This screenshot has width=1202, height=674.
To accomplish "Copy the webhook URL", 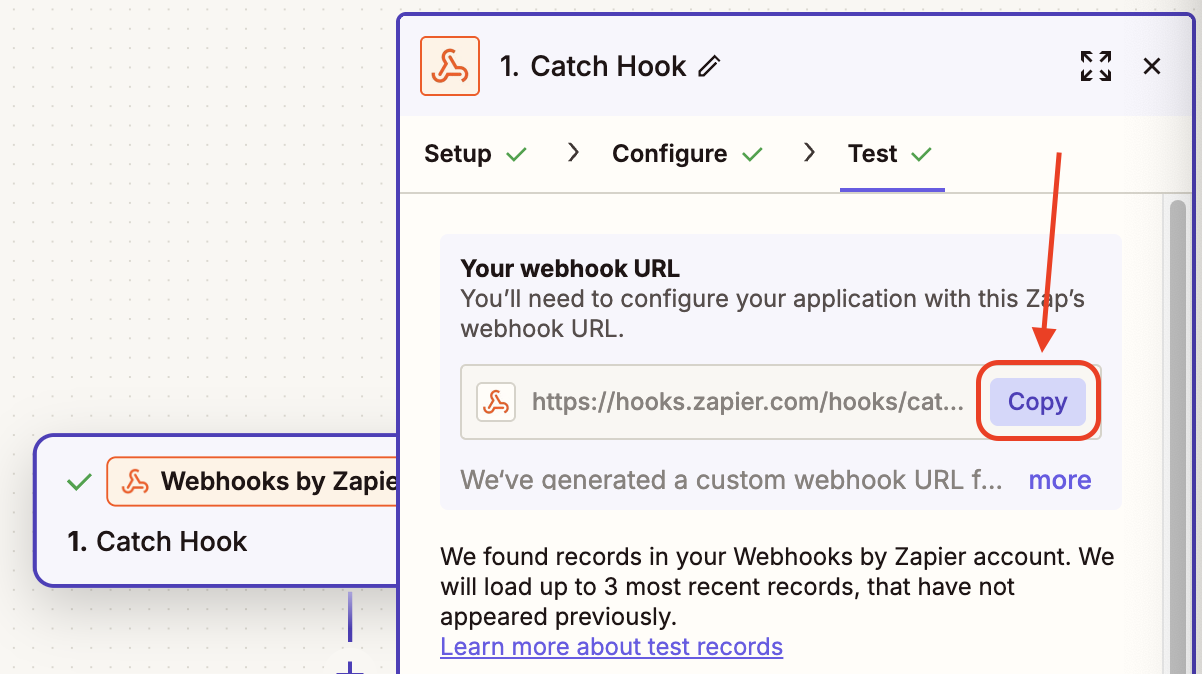I will click(1037, 402).
